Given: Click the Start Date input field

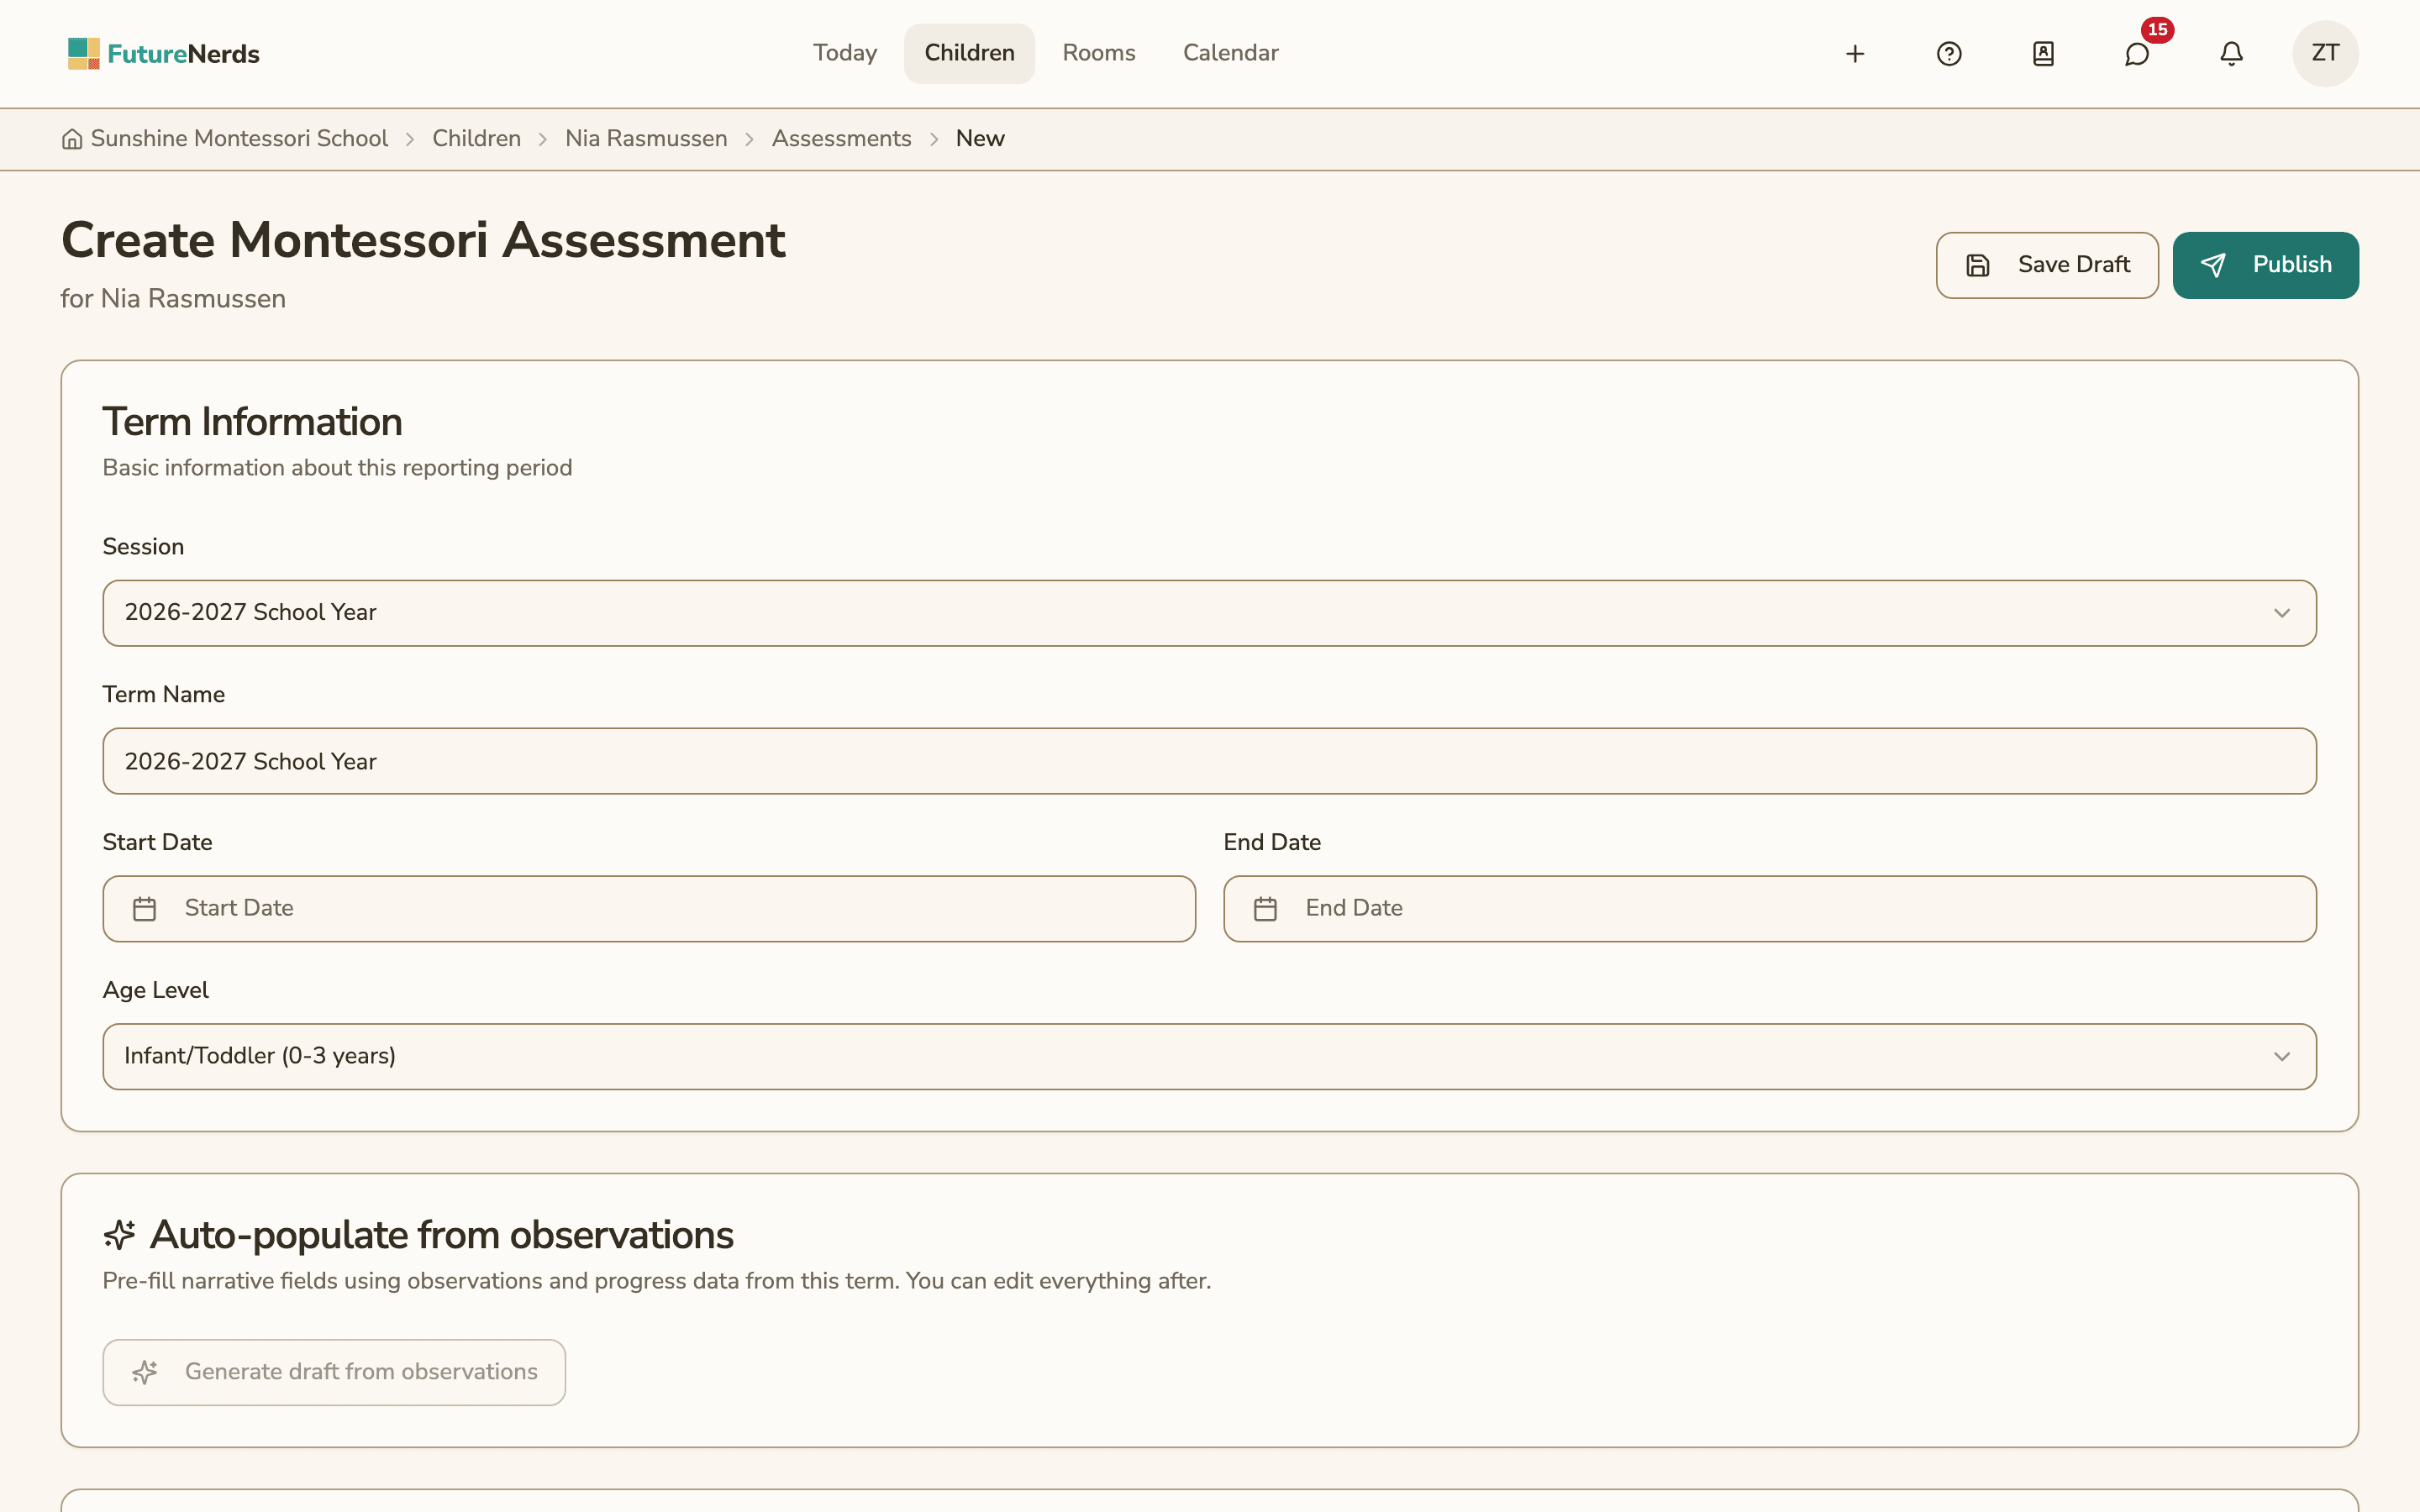Looking at the screenshot, I should [649, 909].
